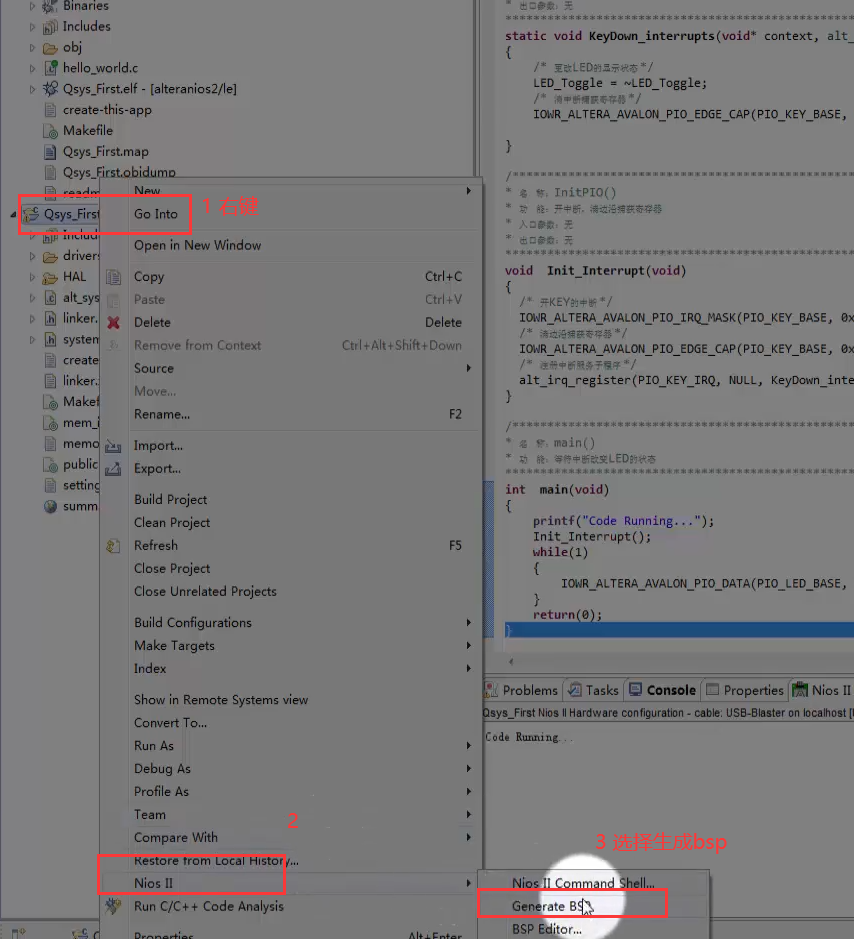Click the alt_sys source file icon

pos(51,298)
